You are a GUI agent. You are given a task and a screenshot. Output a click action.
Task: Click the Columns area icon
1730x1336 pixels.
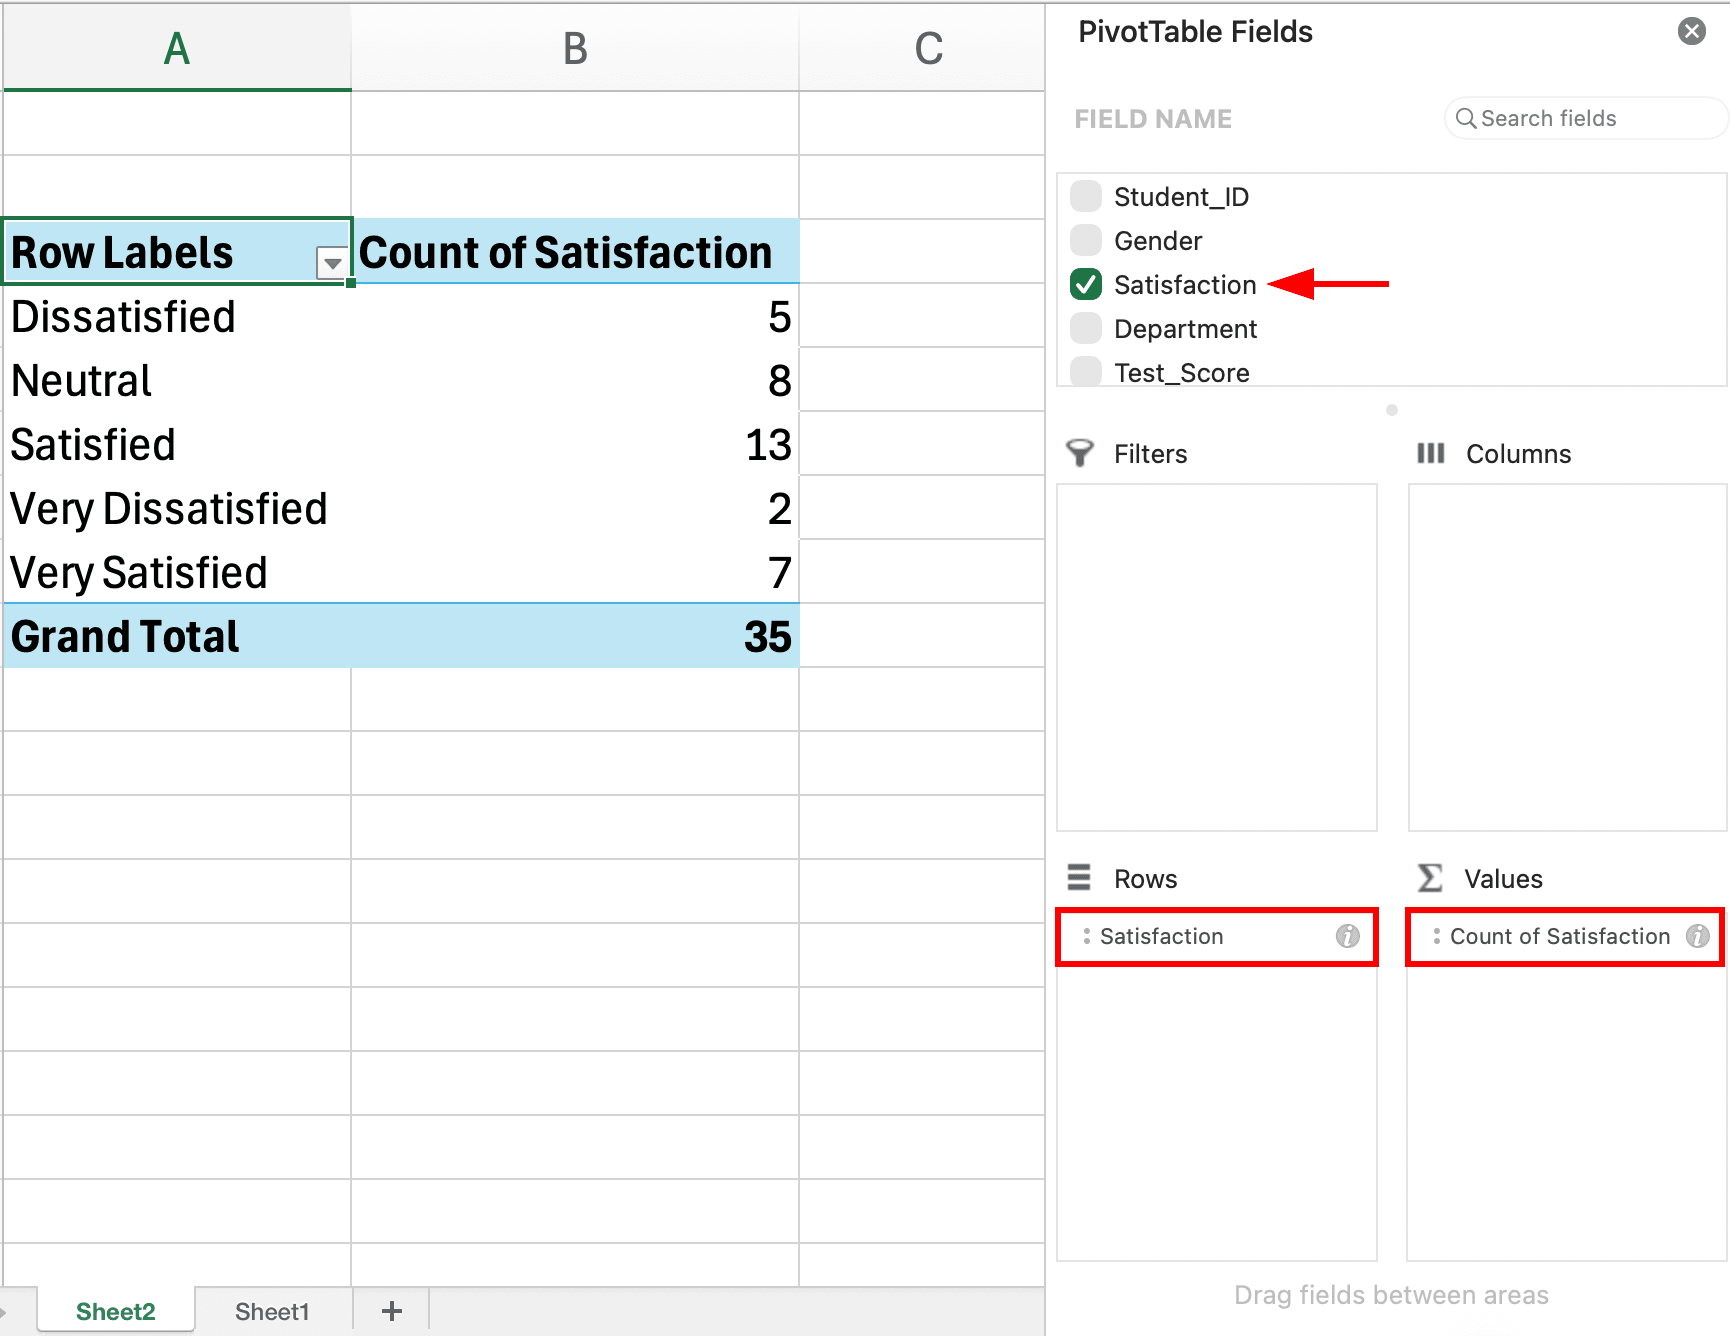tap(1430, 453)
